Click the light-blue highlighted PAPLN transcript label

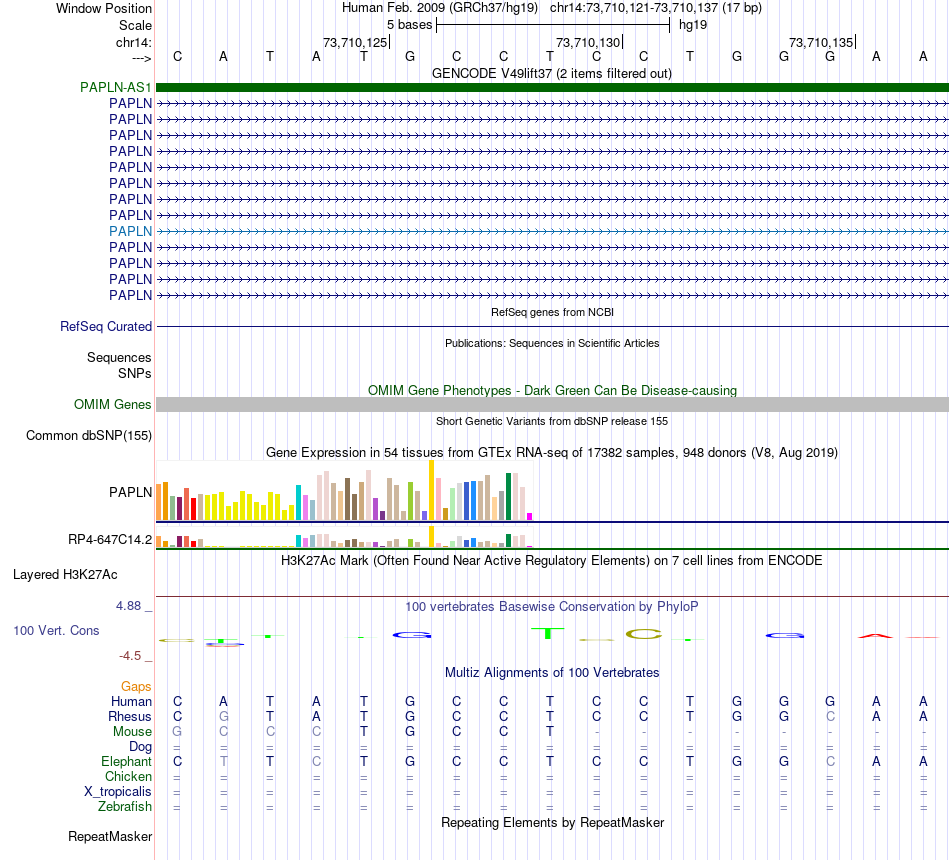click(x=130, y=231)
